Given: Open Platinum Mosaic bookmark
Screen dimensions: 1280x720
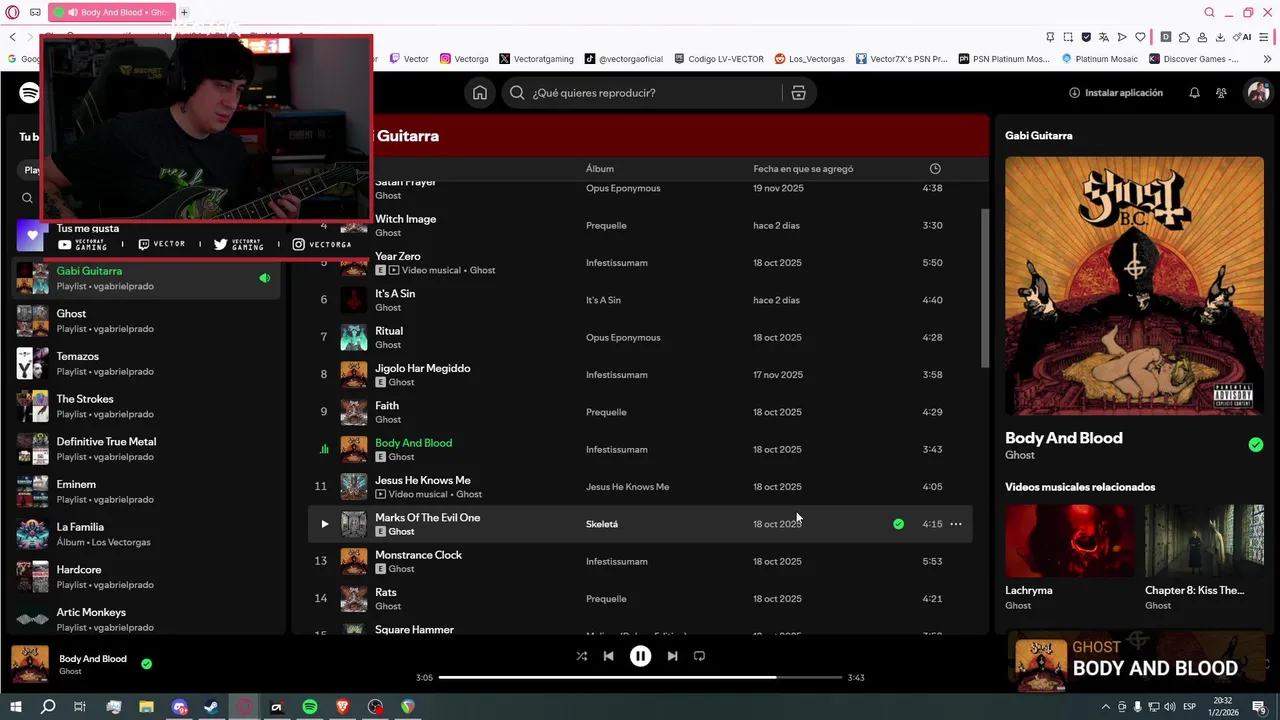Looking at the screenshot, I should point(1099,59).
